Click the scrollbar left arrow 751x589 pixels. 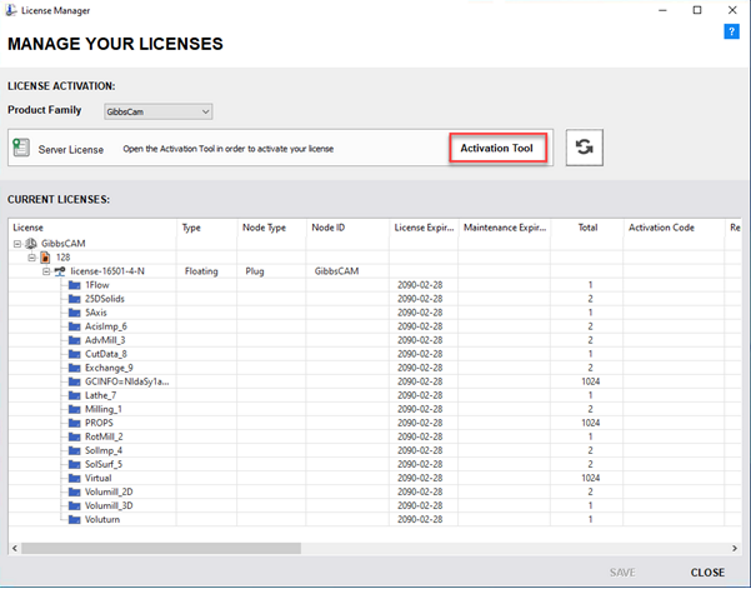tap(15, 548)
